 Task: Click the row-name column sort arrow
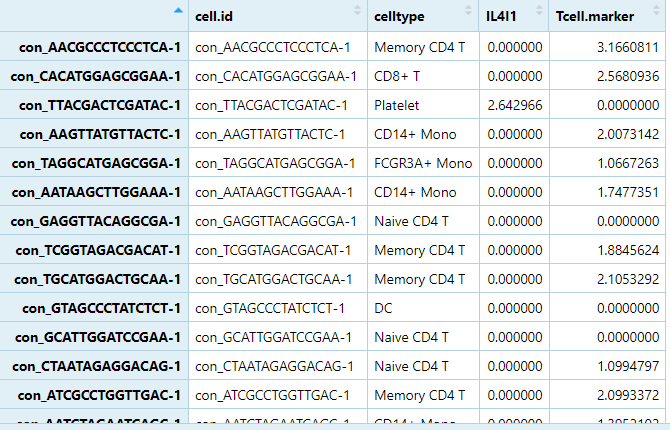coord(178,11)
